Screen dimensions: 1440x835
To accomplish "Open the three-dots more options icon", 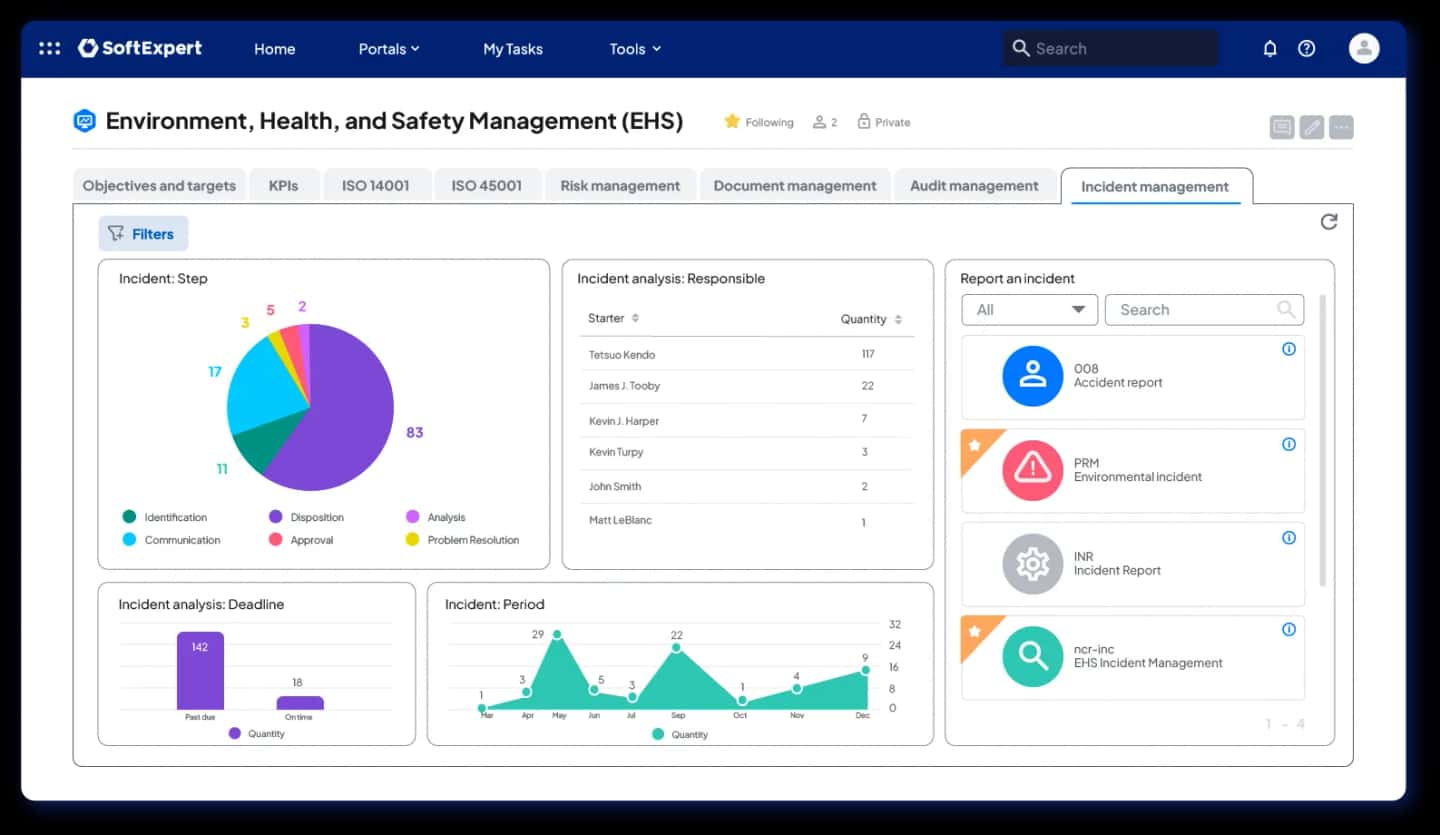I will [x=1342, y=127].
